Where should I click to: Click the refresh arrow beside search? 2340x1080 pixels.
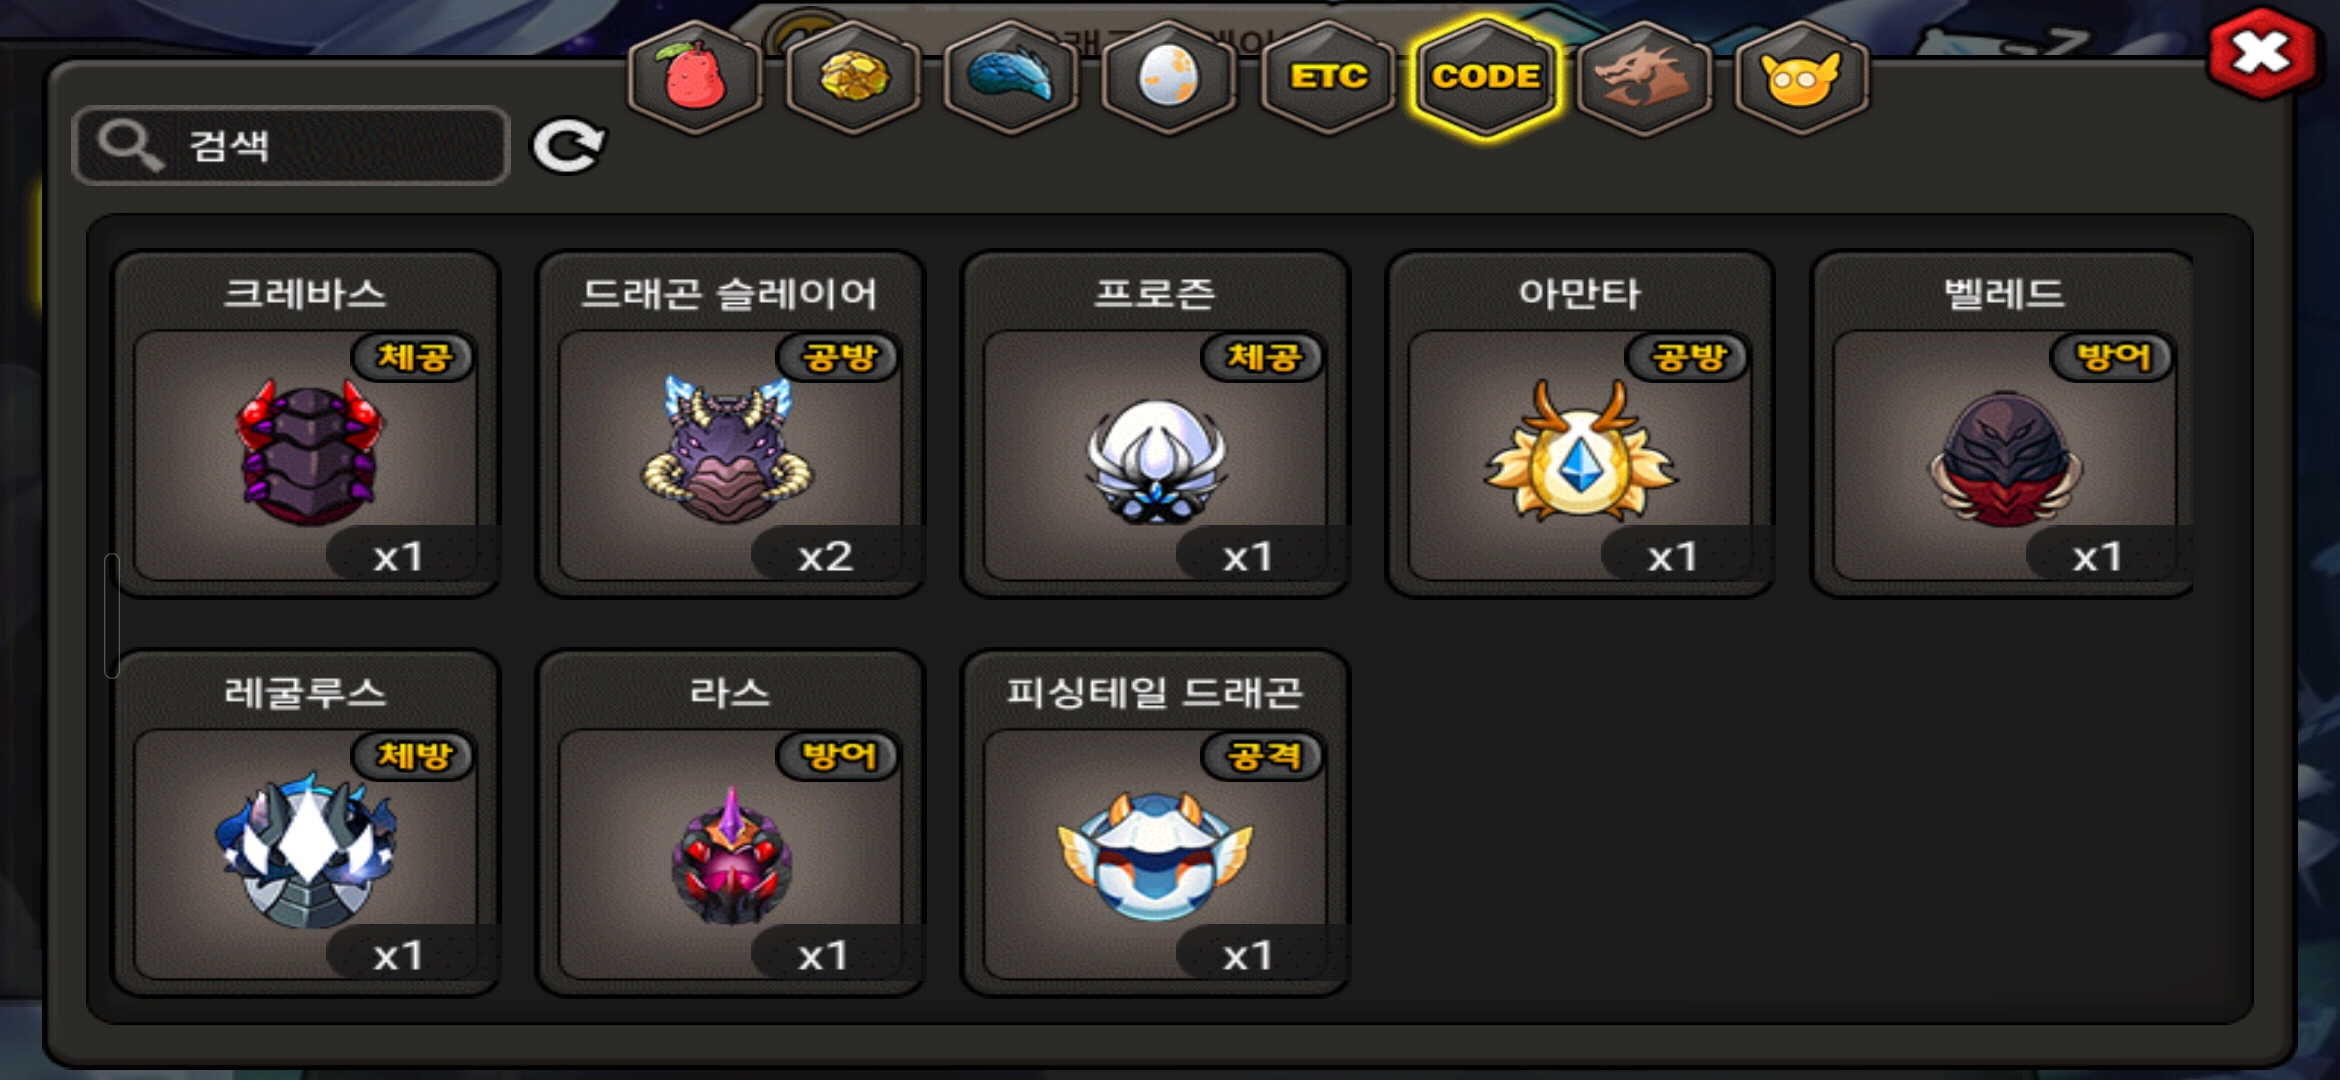tap(568, 147)
